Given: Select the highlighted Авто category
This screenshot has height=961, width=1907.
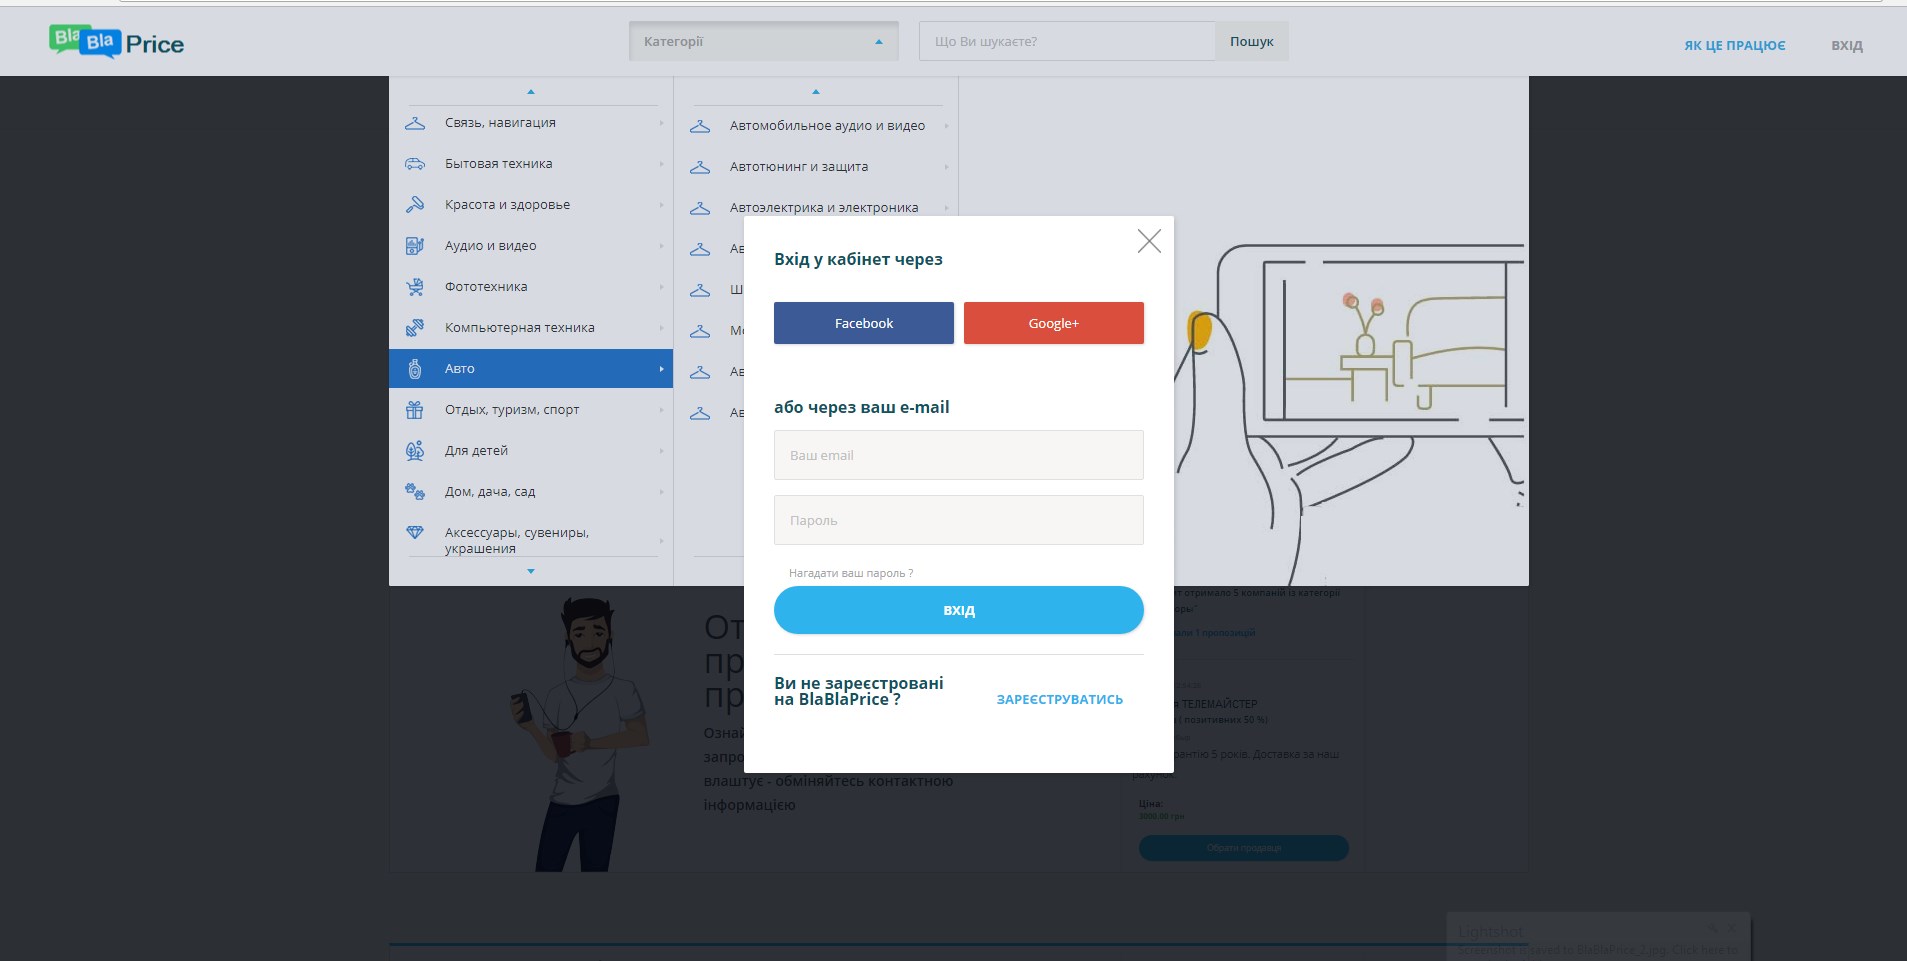Looking at the screenshot, I should coord(531,369).
